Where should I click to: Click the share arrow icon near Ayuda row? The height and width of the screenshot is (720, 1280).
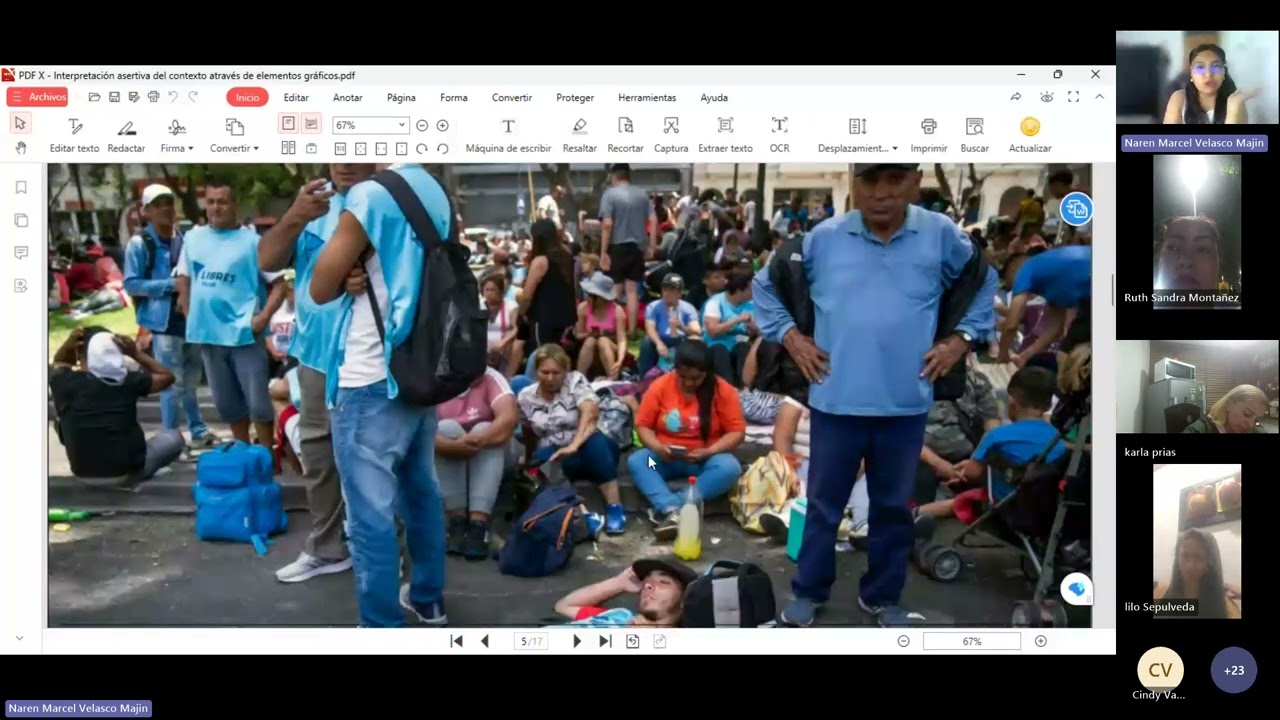coord(1016,97)
